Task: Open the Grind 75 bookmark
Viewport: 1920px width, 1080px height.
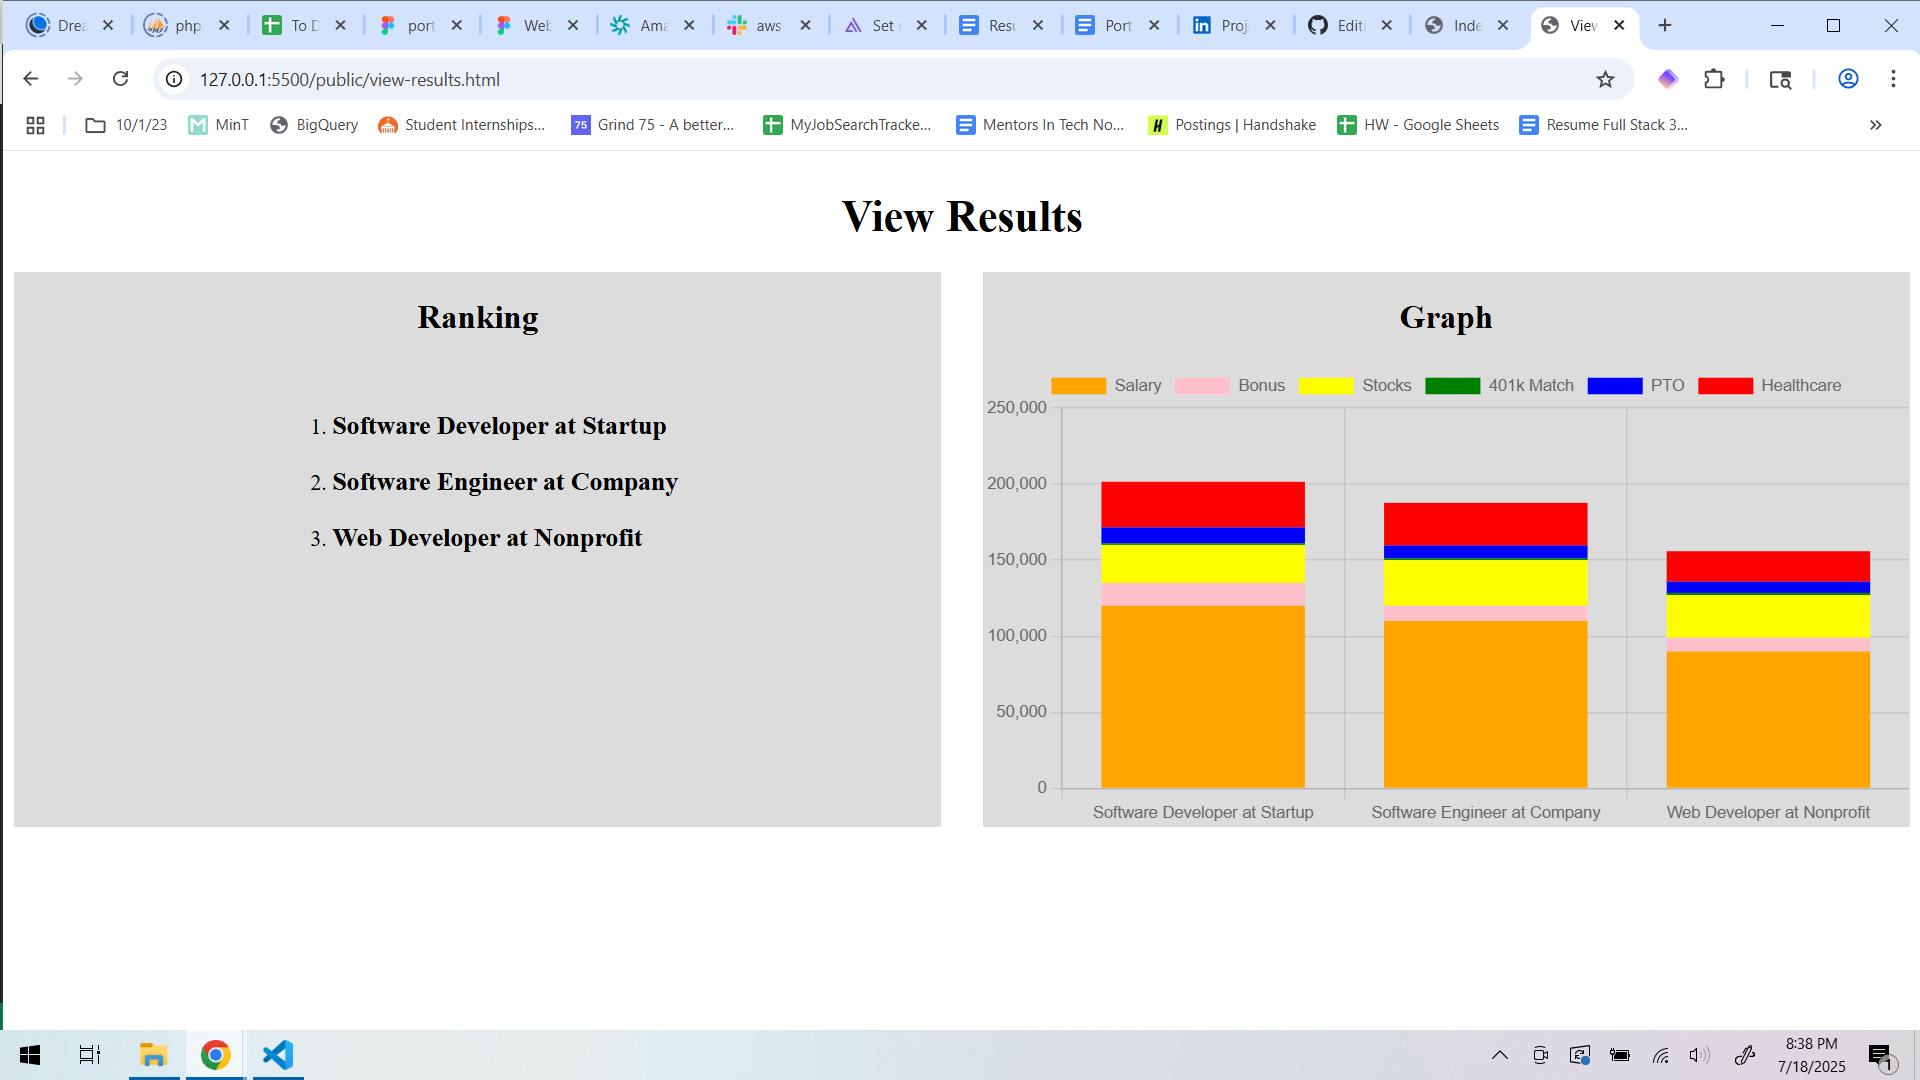Action: tap(652, 125)
